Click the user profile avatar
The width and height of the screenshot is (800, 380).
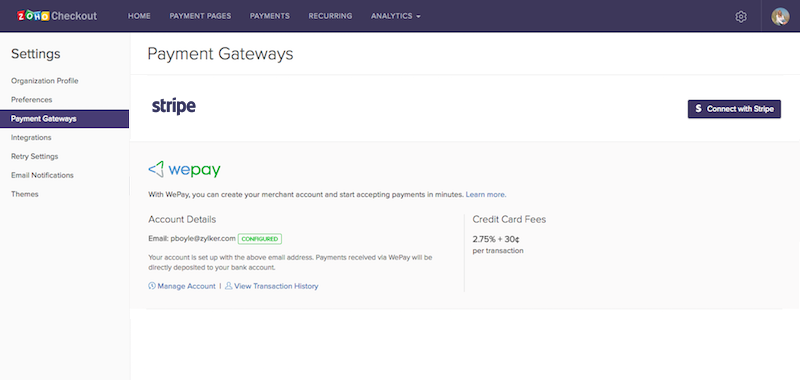(x=780, y=16)
